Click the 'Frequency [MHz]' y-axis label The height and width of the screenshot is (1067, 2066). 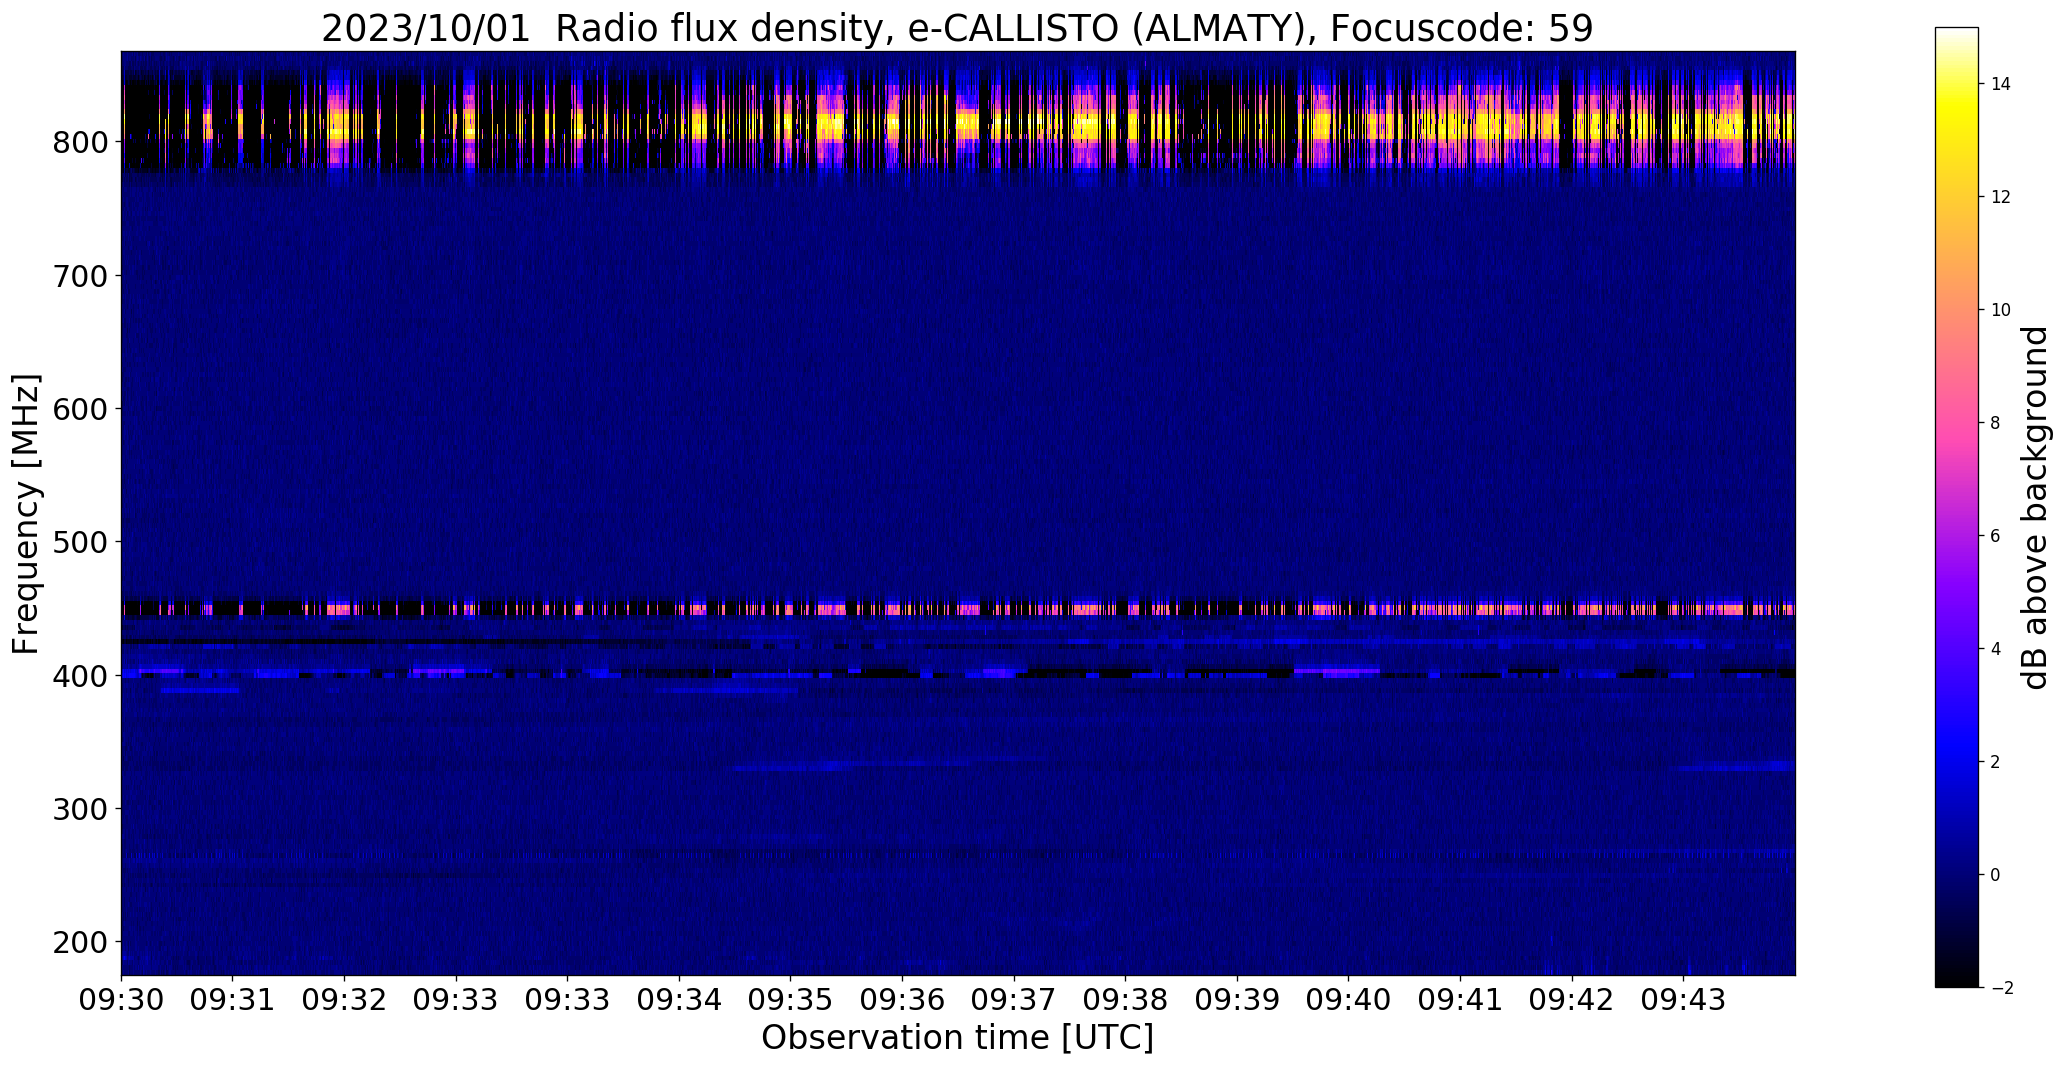[26, 514]
